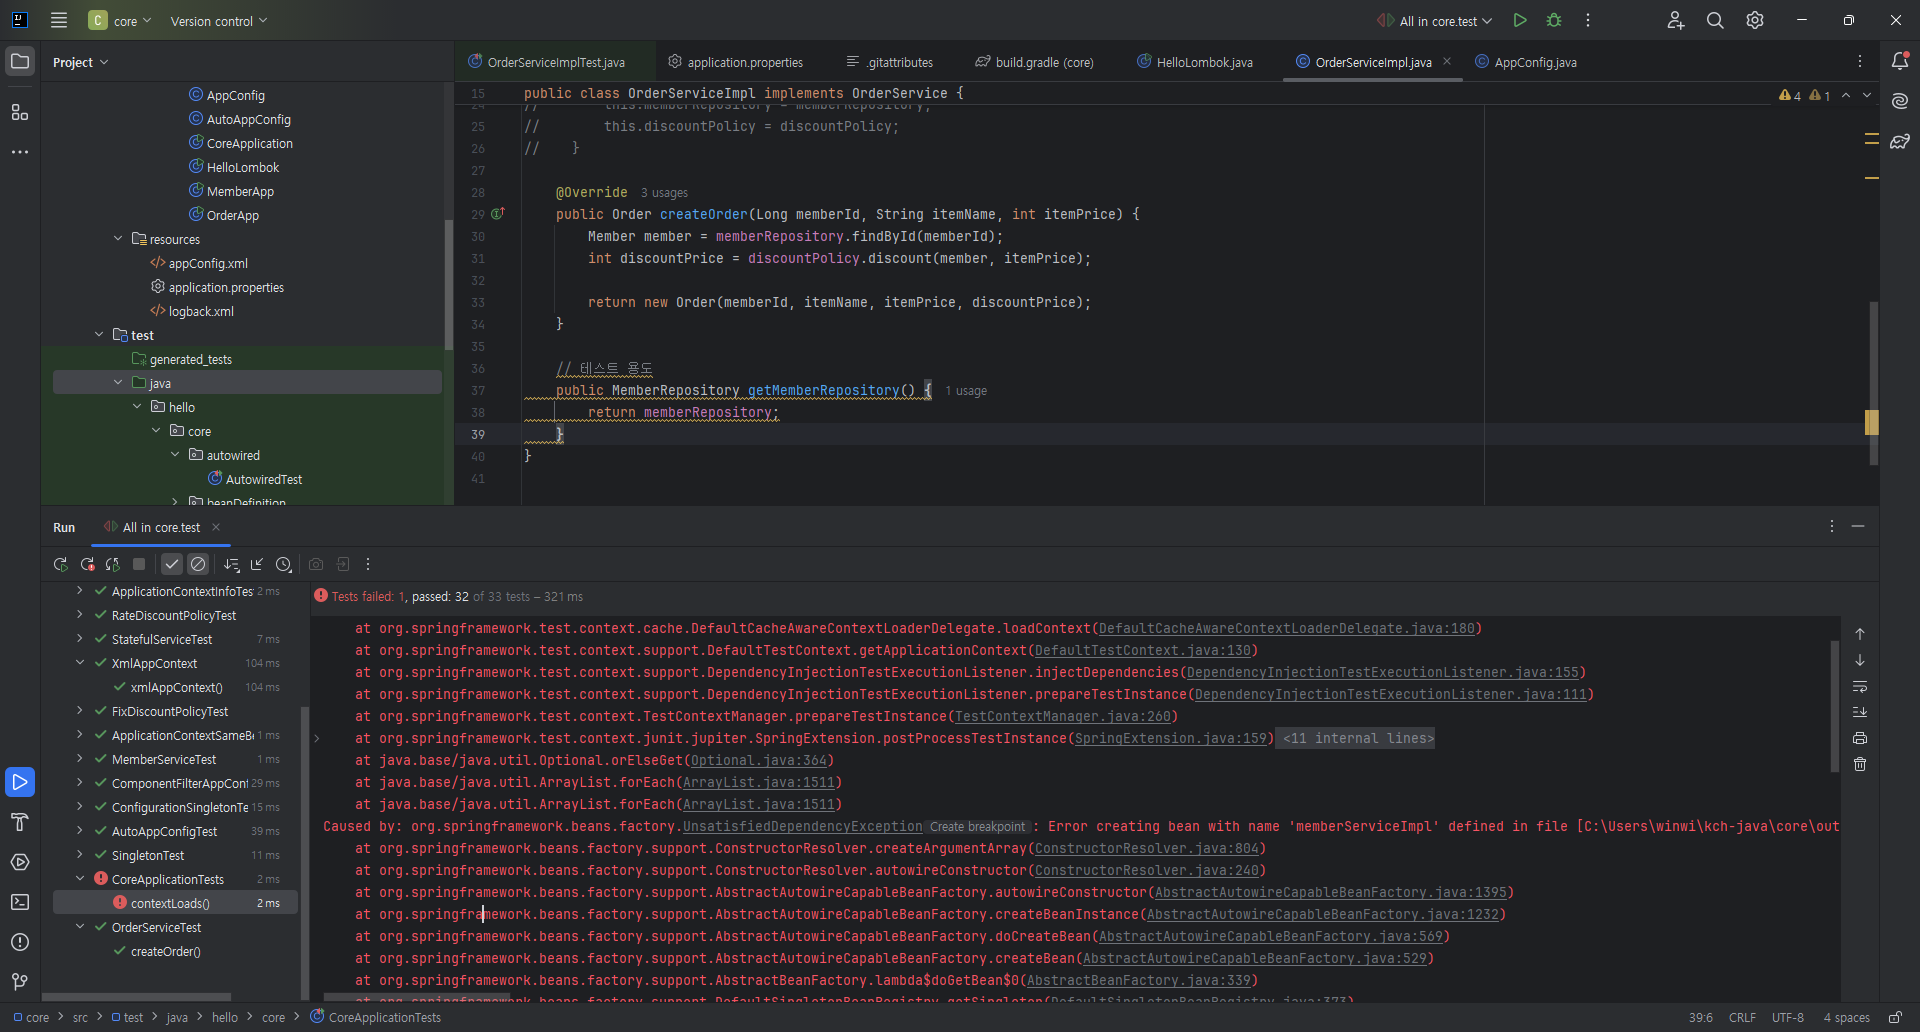Screen dimensions: 1920x1032
Task: Toggle read-only lock in status bar
Action: [1895, 1017]
